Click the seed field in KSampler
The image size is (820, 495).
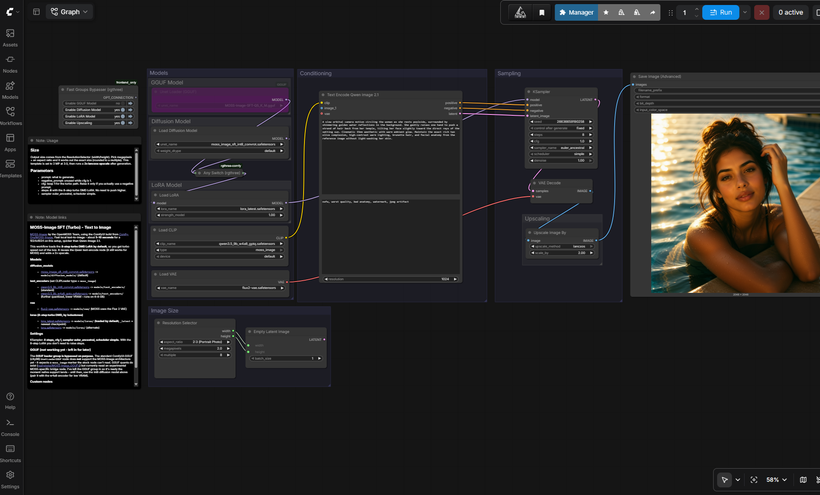click(562, 122)
